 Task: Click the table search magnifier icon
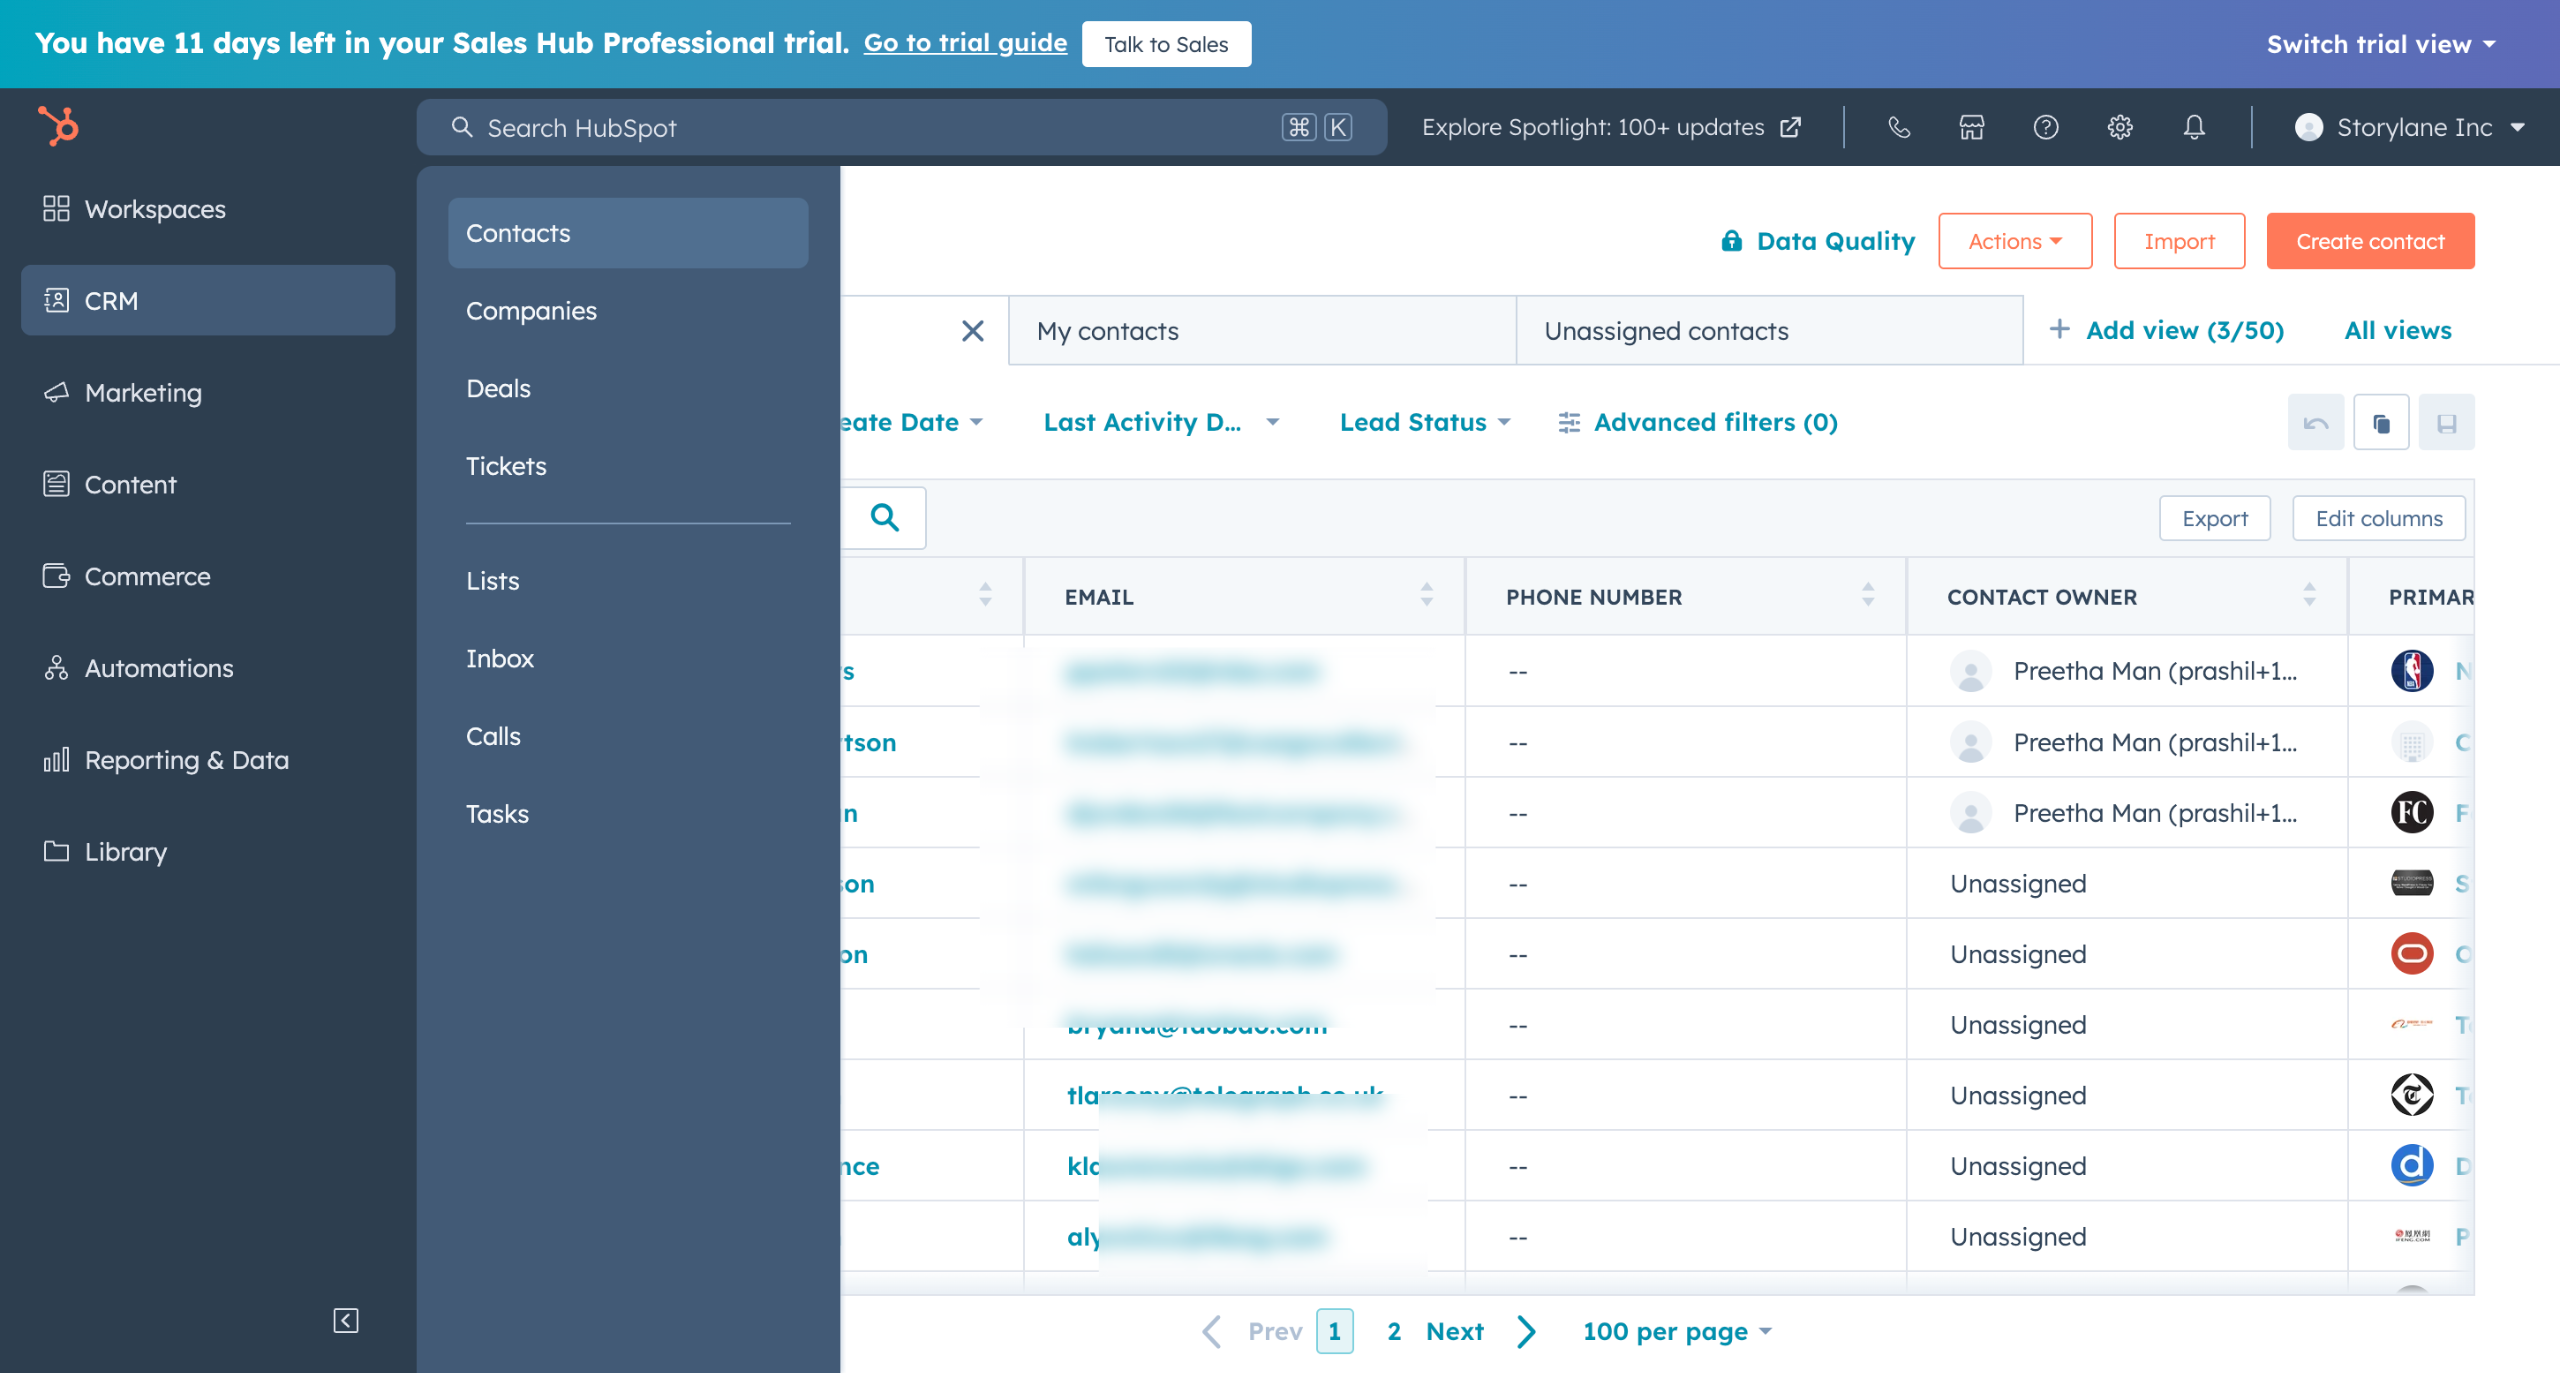[885, 518]
